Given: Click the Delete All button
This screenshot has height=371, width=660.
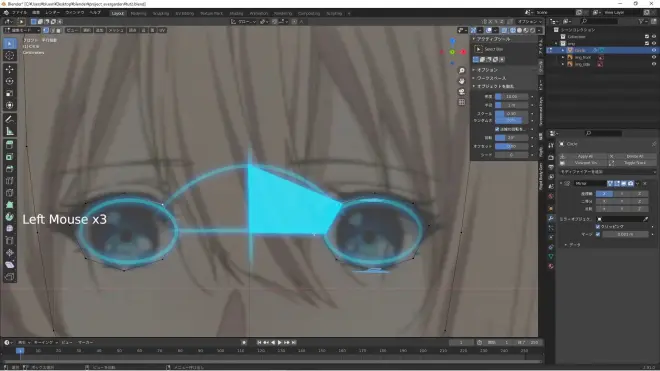Looking at the screenshot, I should click(x=634, y=156).
